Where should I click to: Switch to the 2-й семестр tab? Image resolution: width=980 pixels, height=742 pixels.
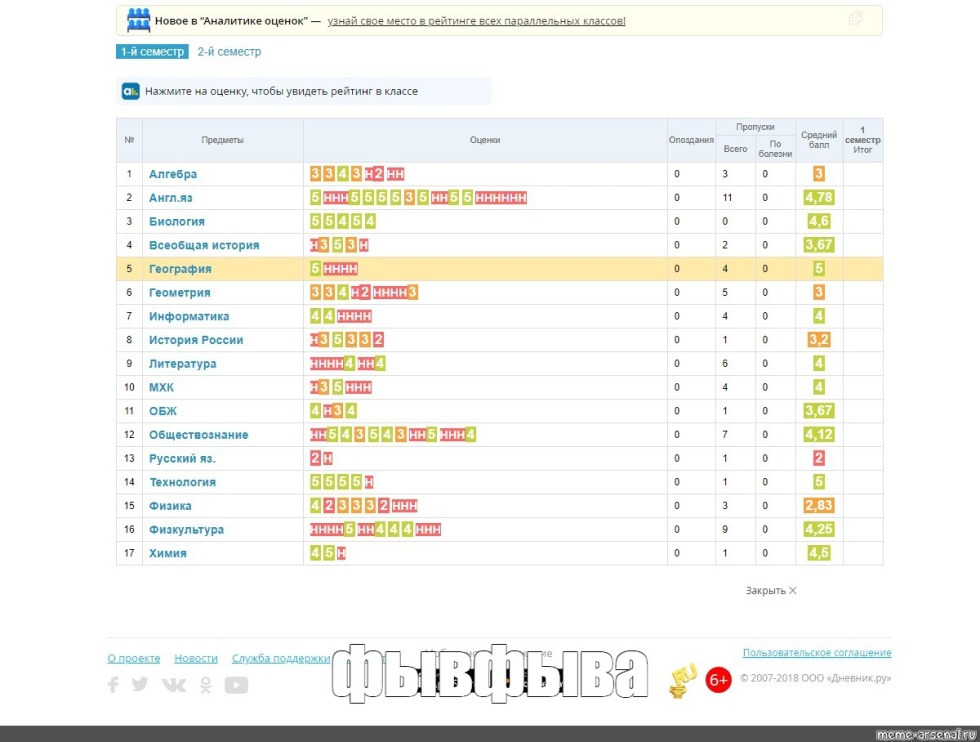229,52
